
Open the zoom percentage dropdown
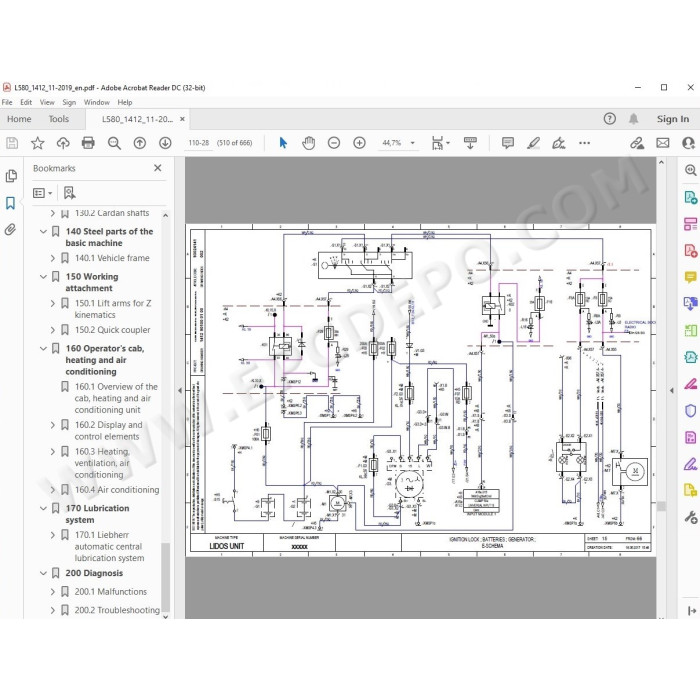tap(412, 143)
